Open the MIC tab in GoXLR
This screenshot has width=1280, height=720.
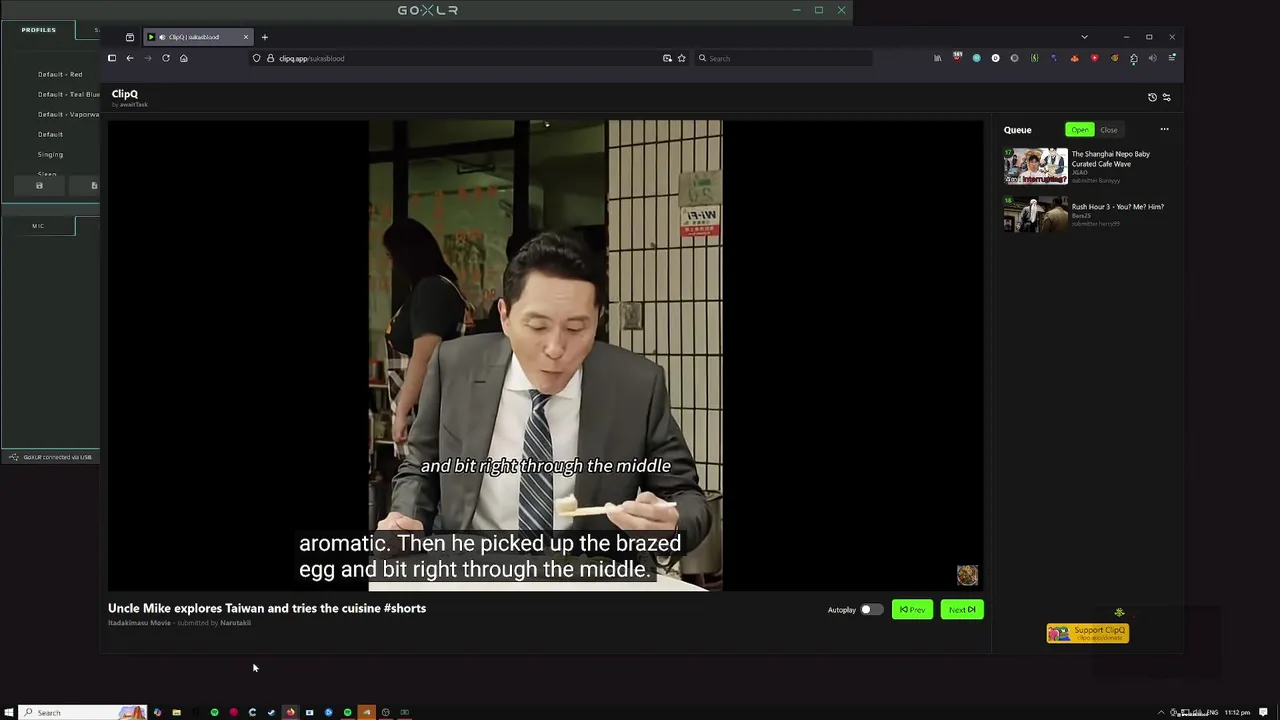(38, 226)
